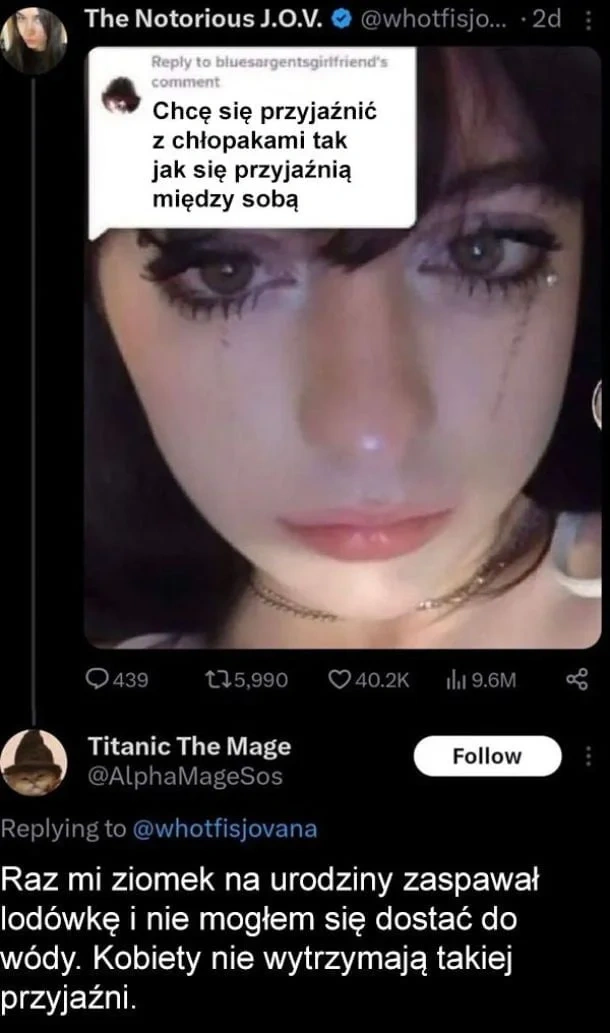610x1033 pixels.
Task: Follow Titanic The Mage
Action: pyautogui.click(x=487, y=756)
